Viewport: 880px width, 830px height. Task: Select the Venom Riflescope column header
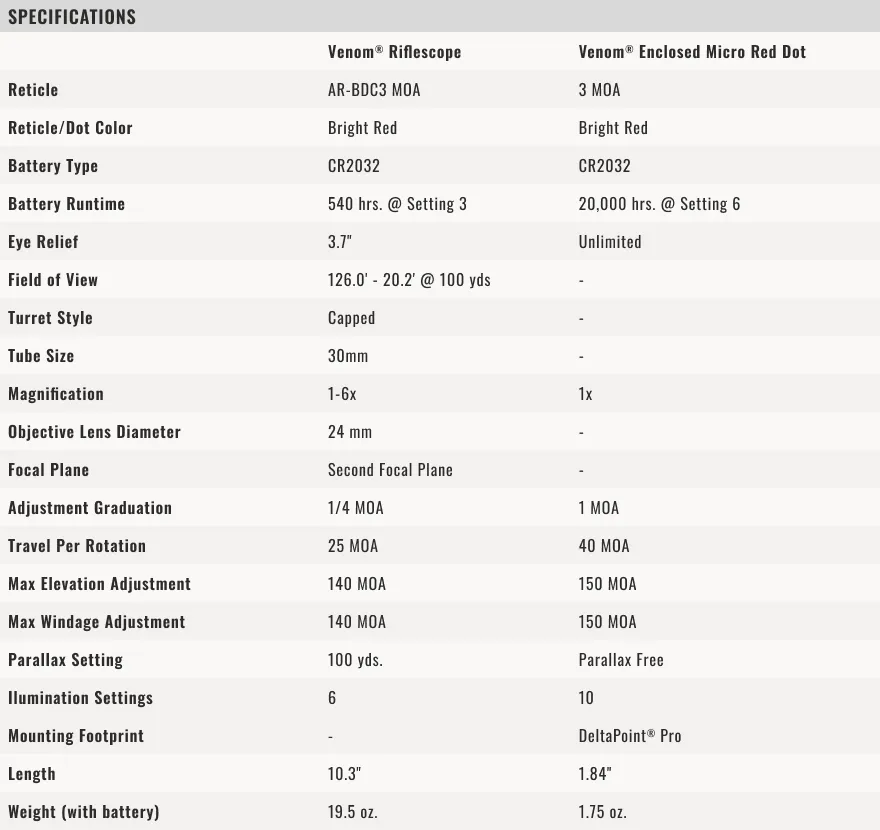point(394,52)
